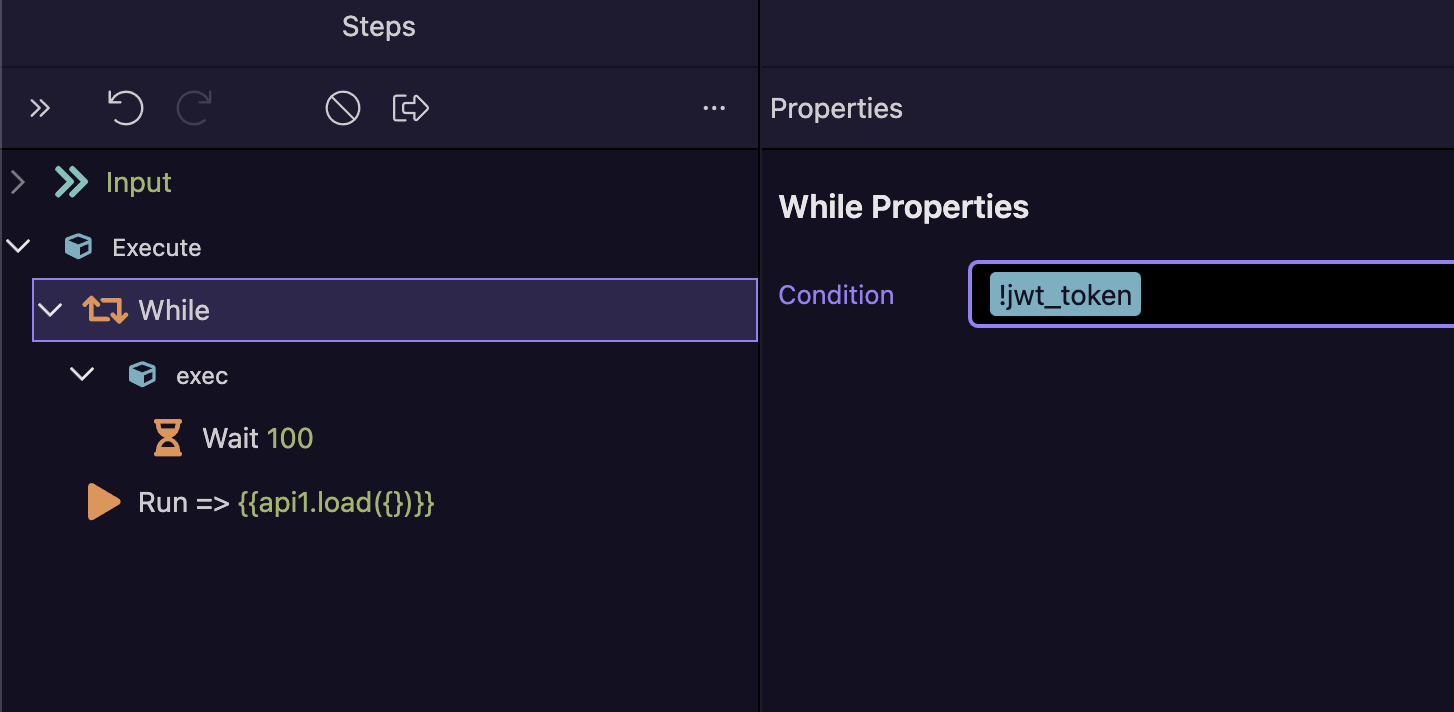The height and width of the screenshot is (712, 1454).
Task: Collapse the While loop chevron
Action: pyautogui.click(x=50, y=310)
